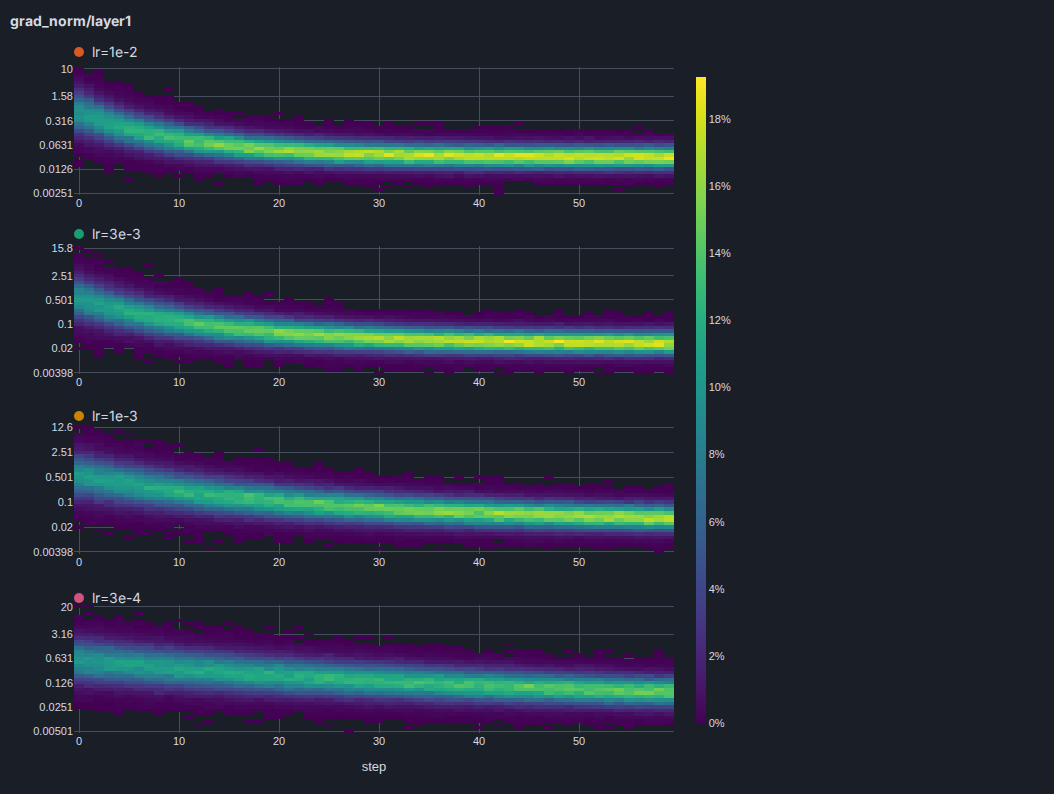Click the grad_norm/layer1 chart title
Screen dimensions: 1054x794
pyautogui.click(x=71, y=22)
